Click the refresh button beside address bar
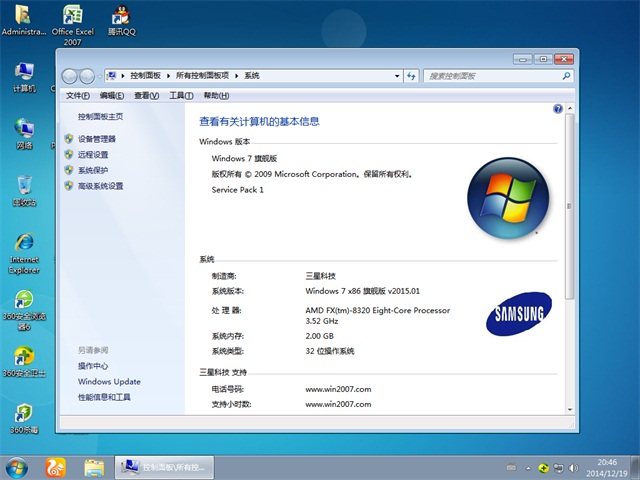 411,76
